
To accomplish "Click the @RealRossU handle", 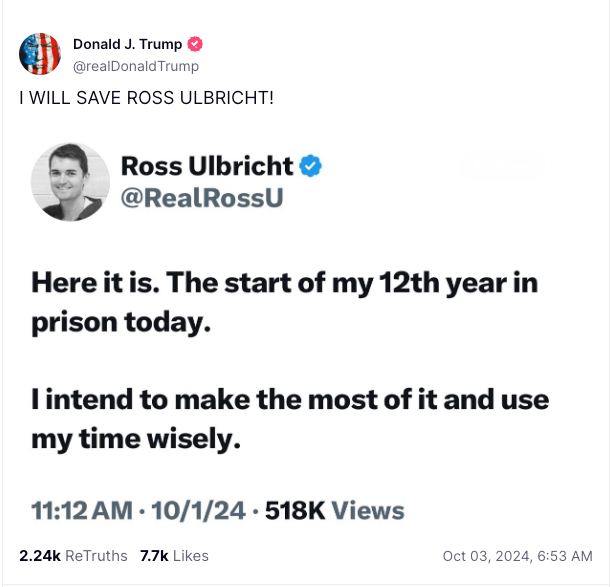I will click(x=201, y=198).
